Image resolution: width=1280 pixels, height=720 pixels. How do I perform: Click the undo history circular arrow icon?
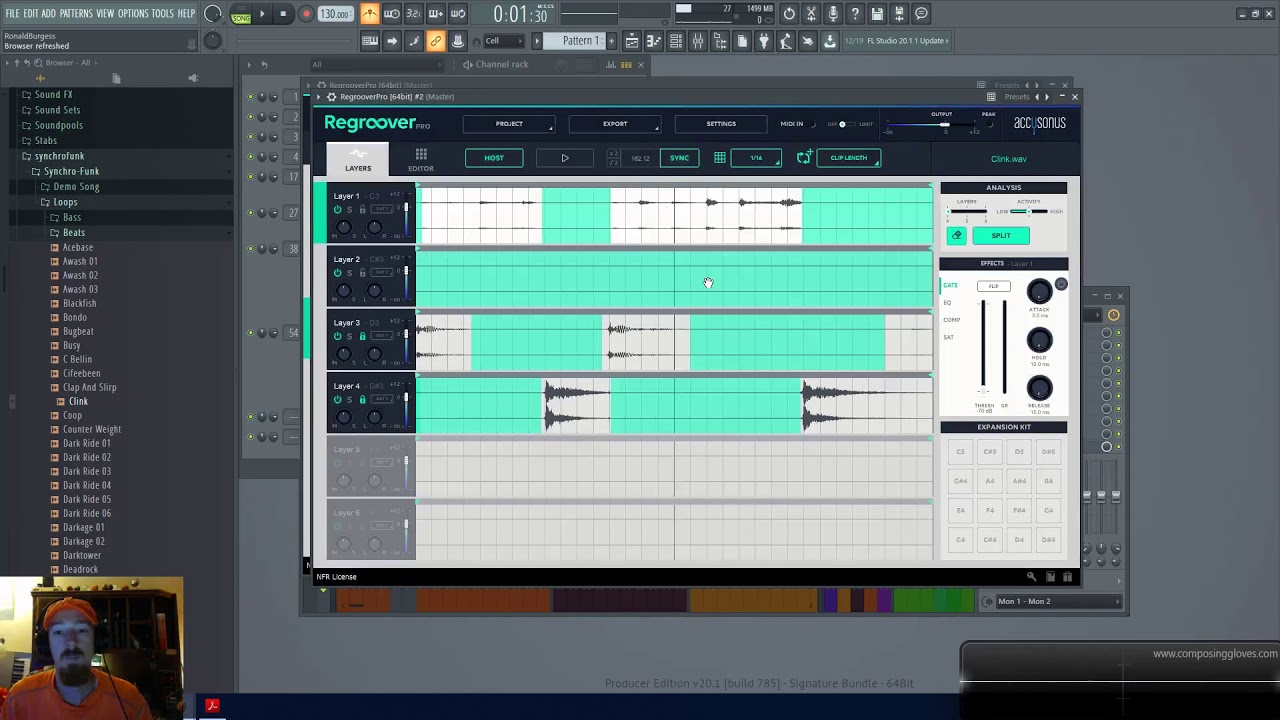point(789,14)
